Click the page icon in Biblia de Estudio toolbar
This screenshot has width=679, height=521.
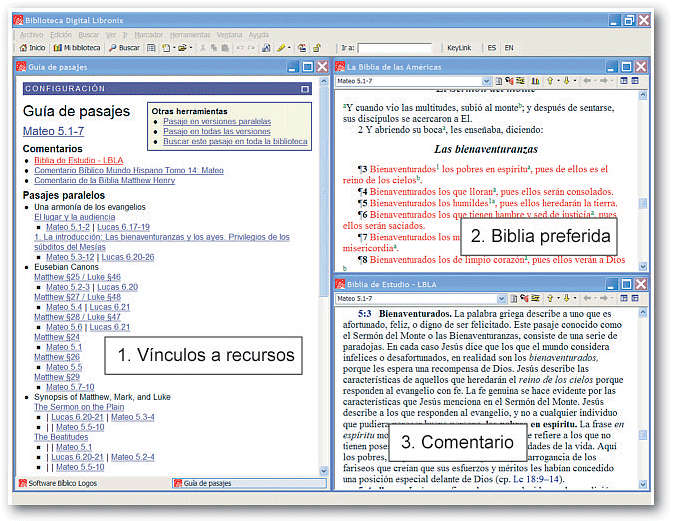pyautogui.click(x=514, y=298)
